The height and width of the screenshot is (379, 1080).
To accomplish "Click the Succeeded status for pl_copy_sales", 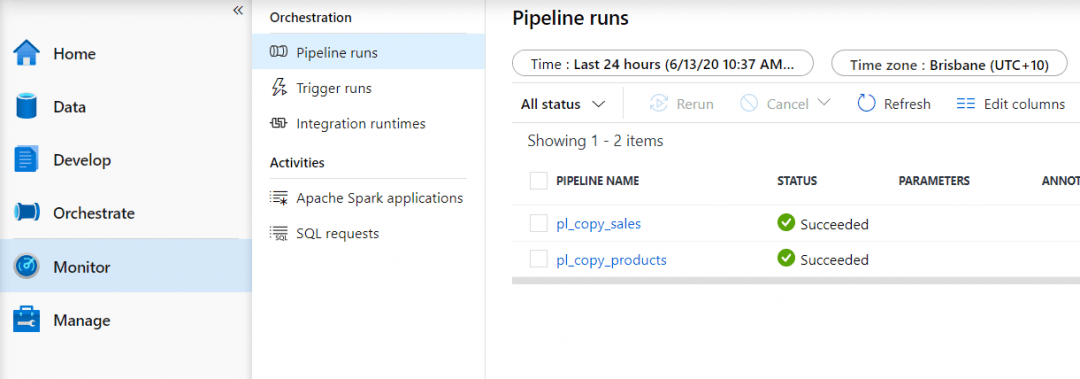I will point(834,224).
